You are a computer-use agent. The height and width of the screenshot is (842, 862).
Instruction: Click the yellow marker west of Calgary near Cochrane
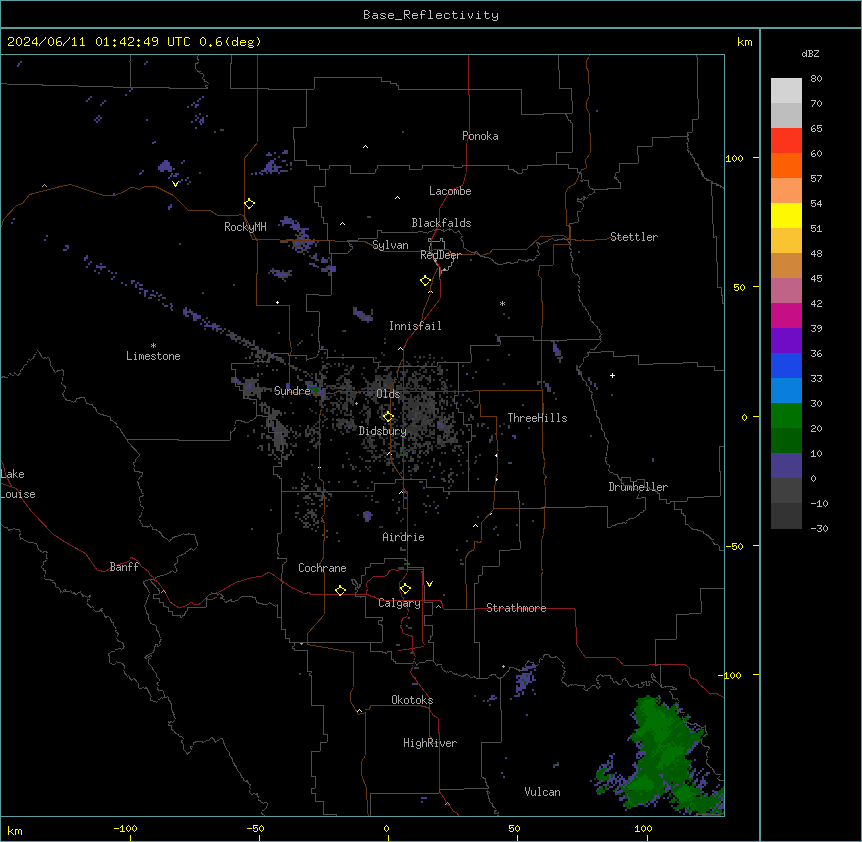340,590
